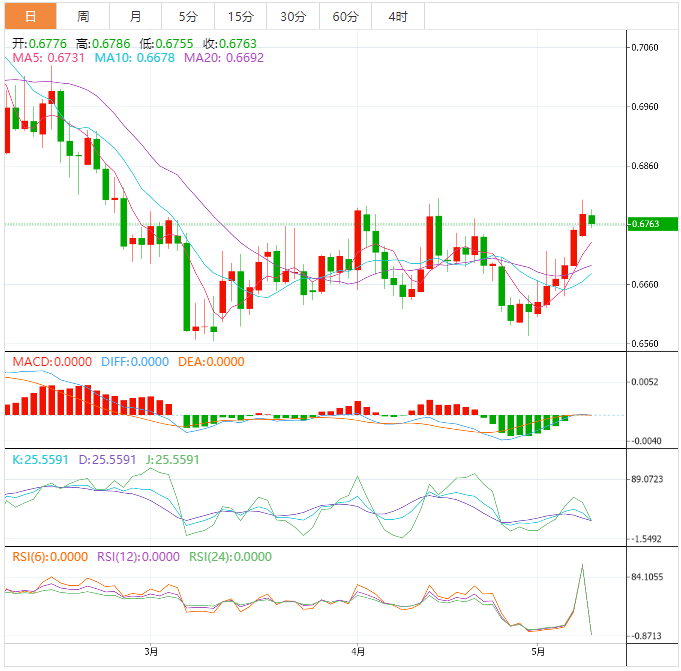The width and height of the screenshot is (681, 671).
Task: Click the DIFF:0.0000 indicator label
Action: (x=135, y=362)
